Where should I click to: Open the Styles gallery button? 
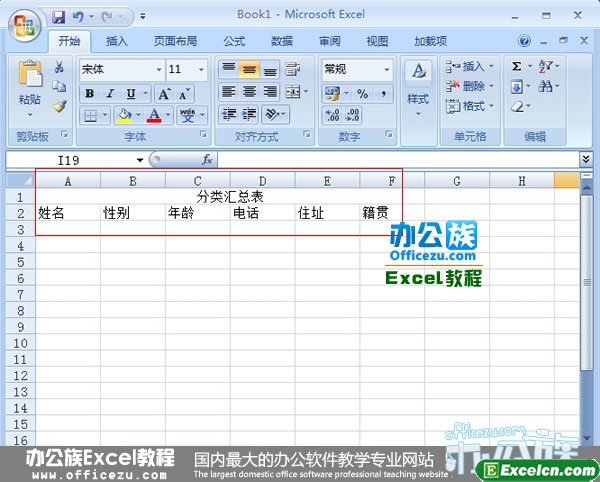pyautogui.click(x=418, y=90)
